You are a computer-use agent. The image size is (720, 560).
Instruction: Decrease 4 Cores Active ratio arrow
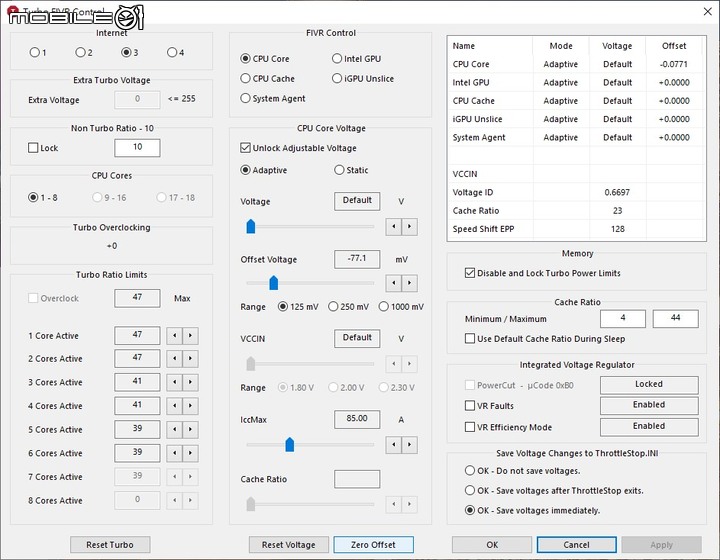(174, 406)
